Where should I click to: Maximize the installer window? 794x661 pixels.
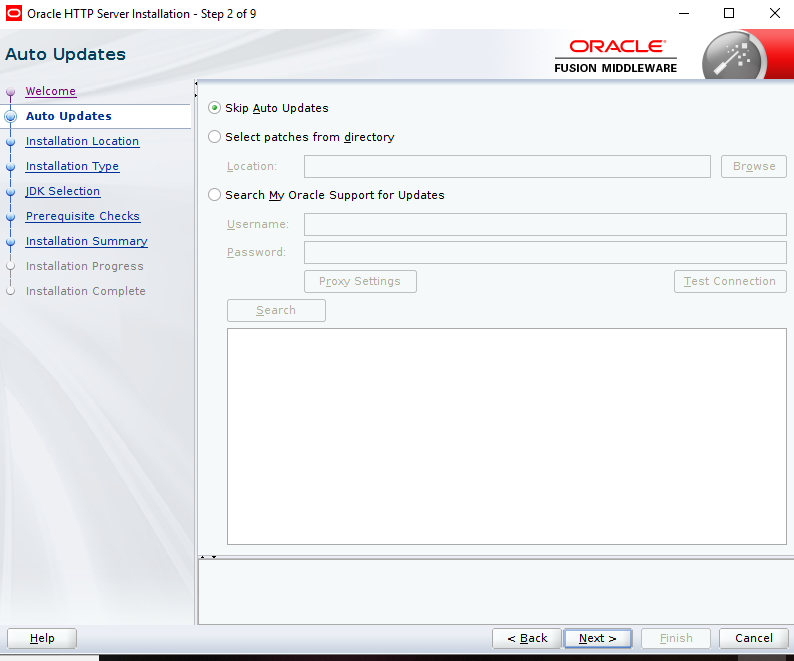[x=729, y=13]
